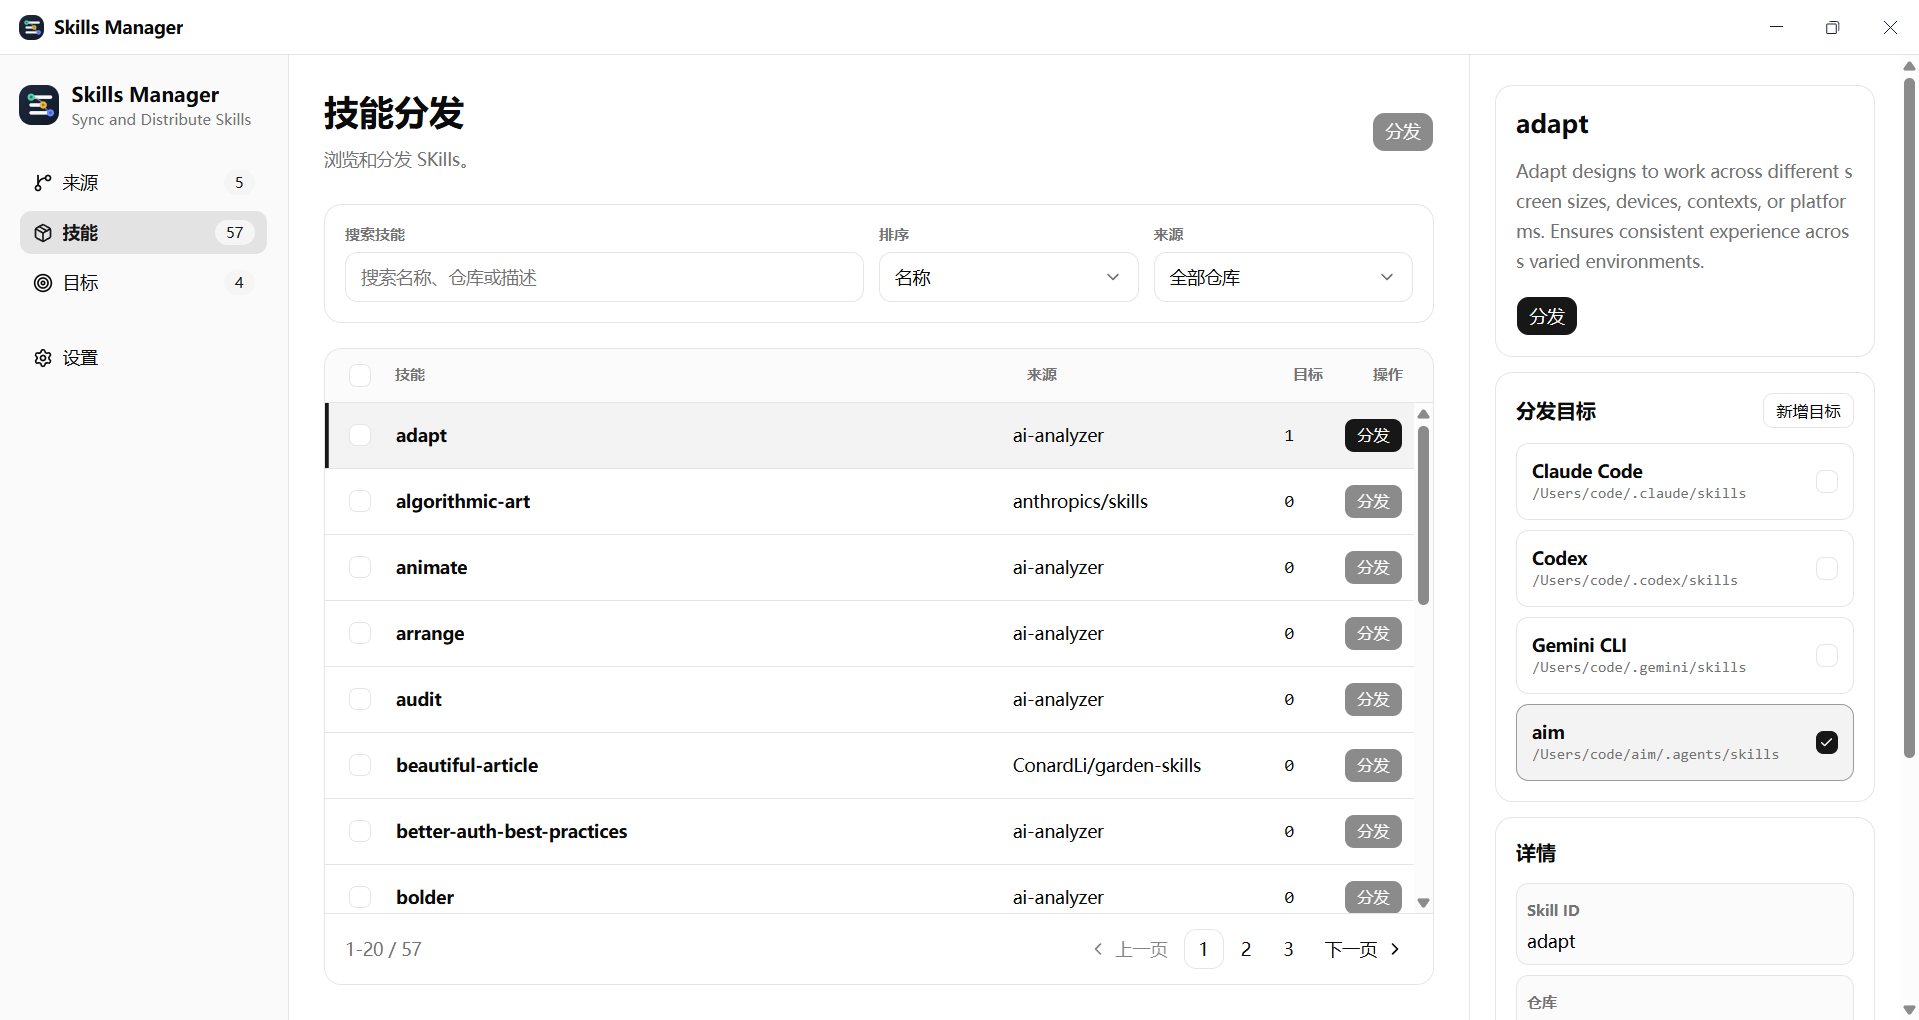The width and height of the screenshot is (1919, 1020).
Task: Click the 技能 column header
Action: (410, 375)
